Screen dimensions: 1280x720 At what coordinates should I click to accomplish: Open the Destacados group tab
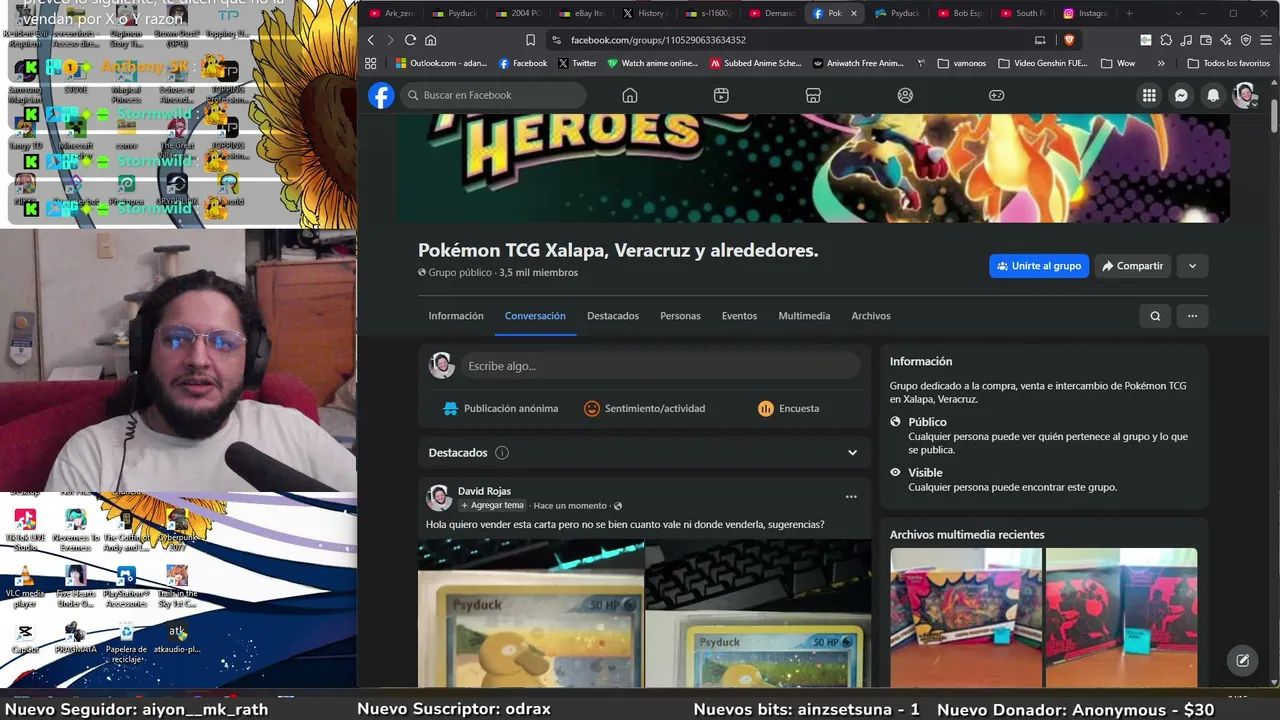pos(613,316)
